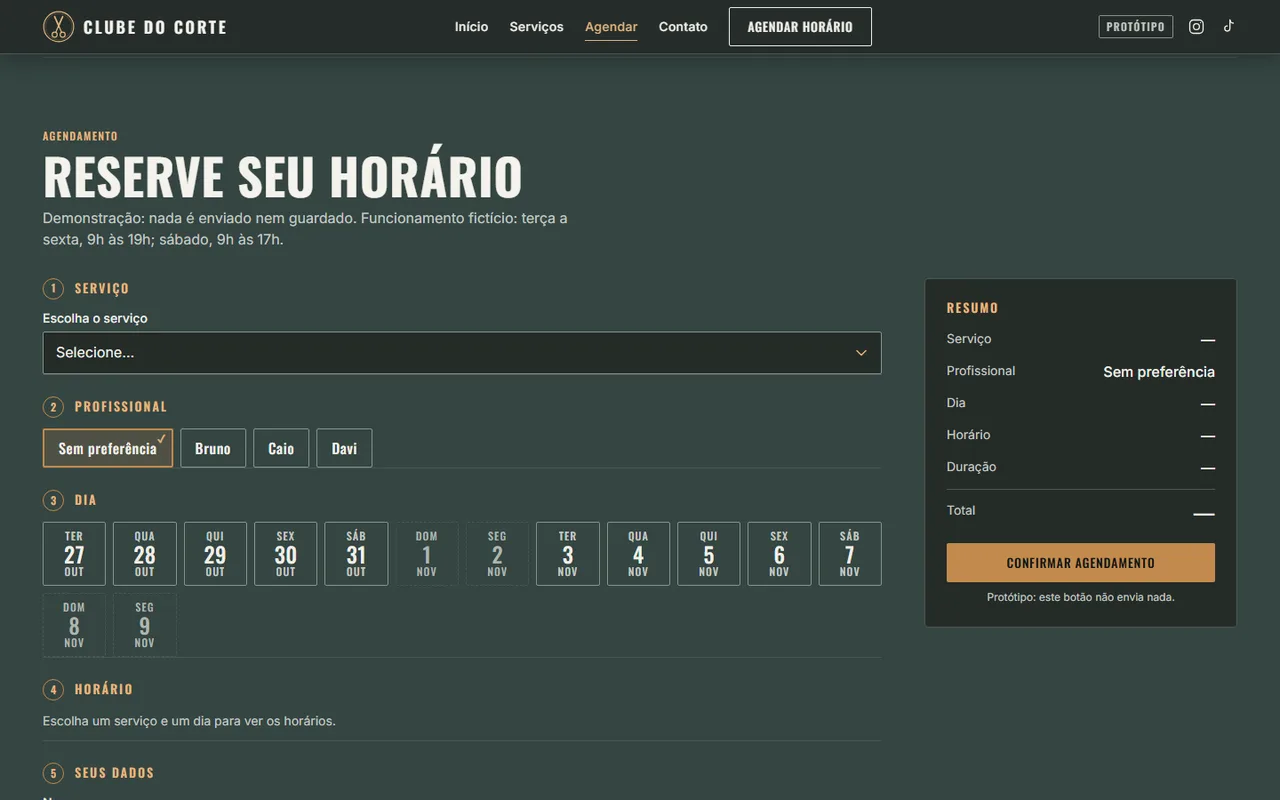Click the disabled Dom 8 Nov day
The width and height of the screenshot is (1280, 800).
tap(74, 625)
